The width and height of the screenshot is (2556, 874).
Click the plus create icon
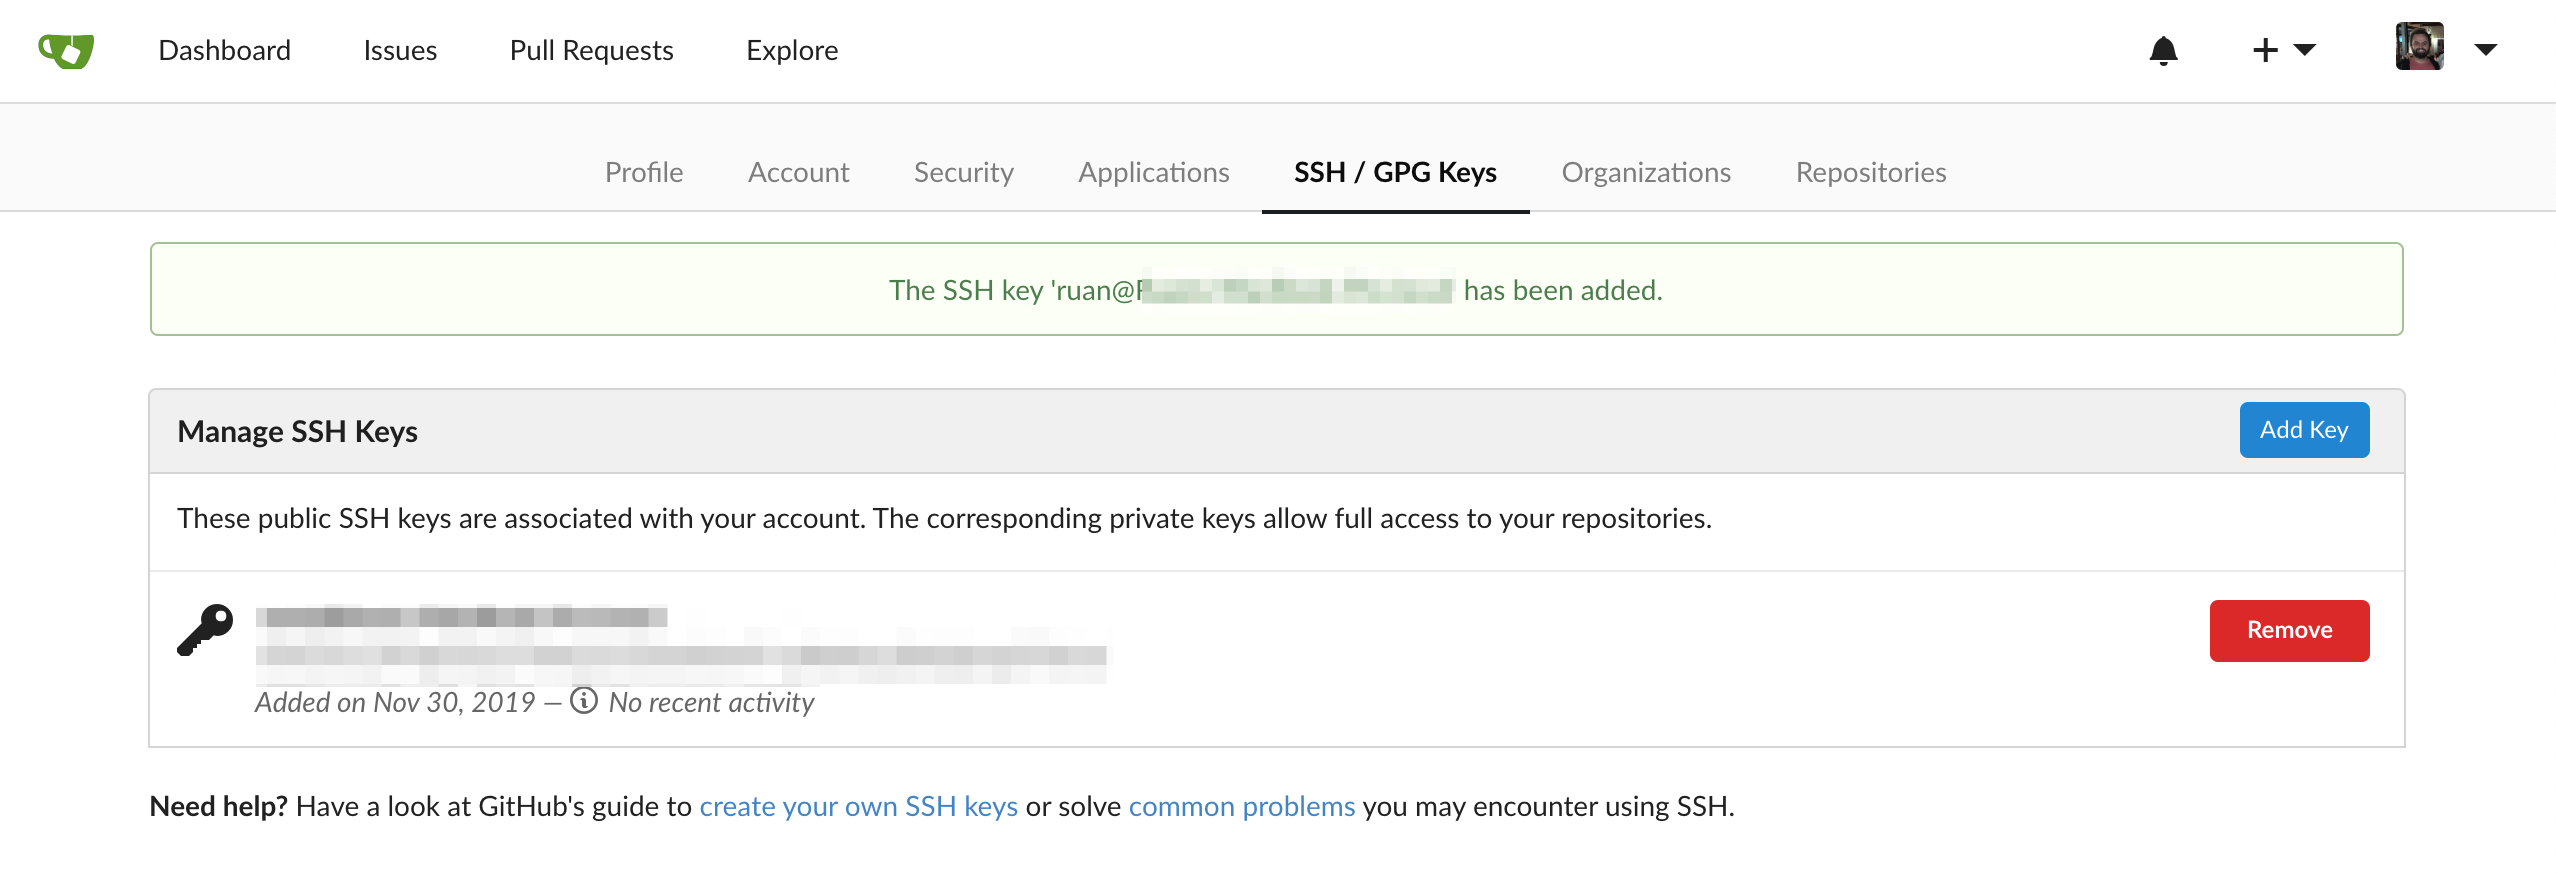point(2265,50)
